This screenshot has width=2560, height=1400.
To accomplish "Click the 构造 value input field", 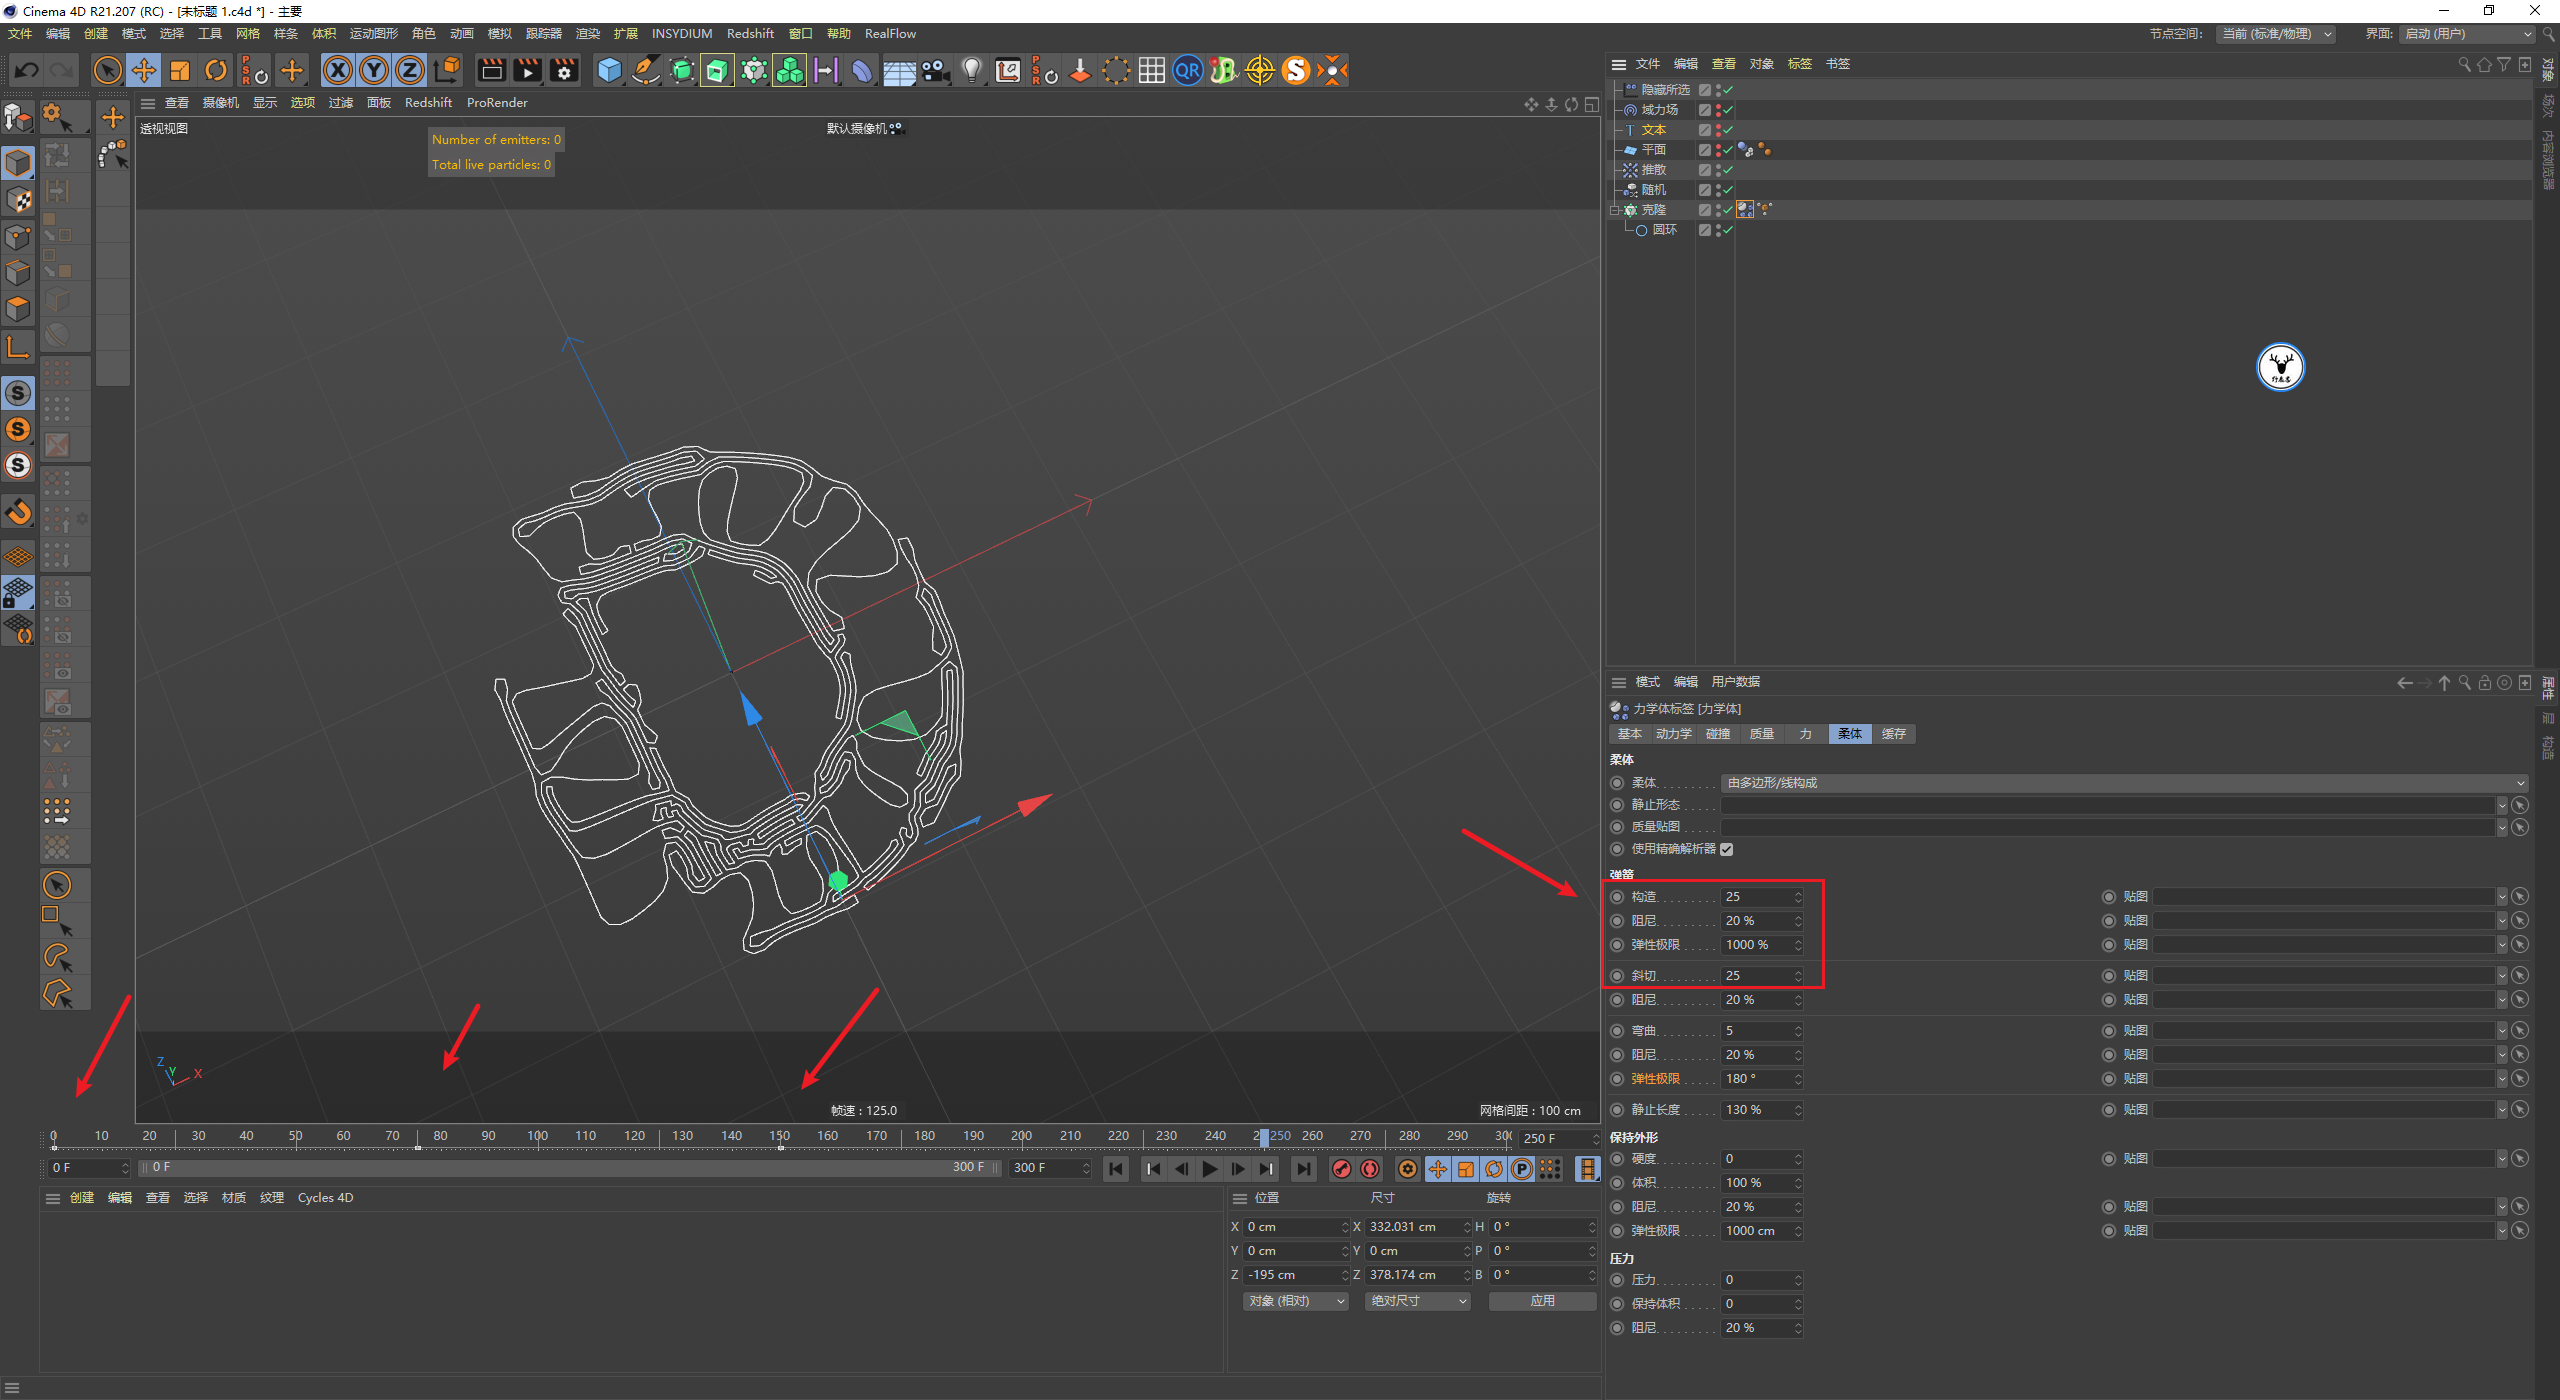I will (1756, 897).
